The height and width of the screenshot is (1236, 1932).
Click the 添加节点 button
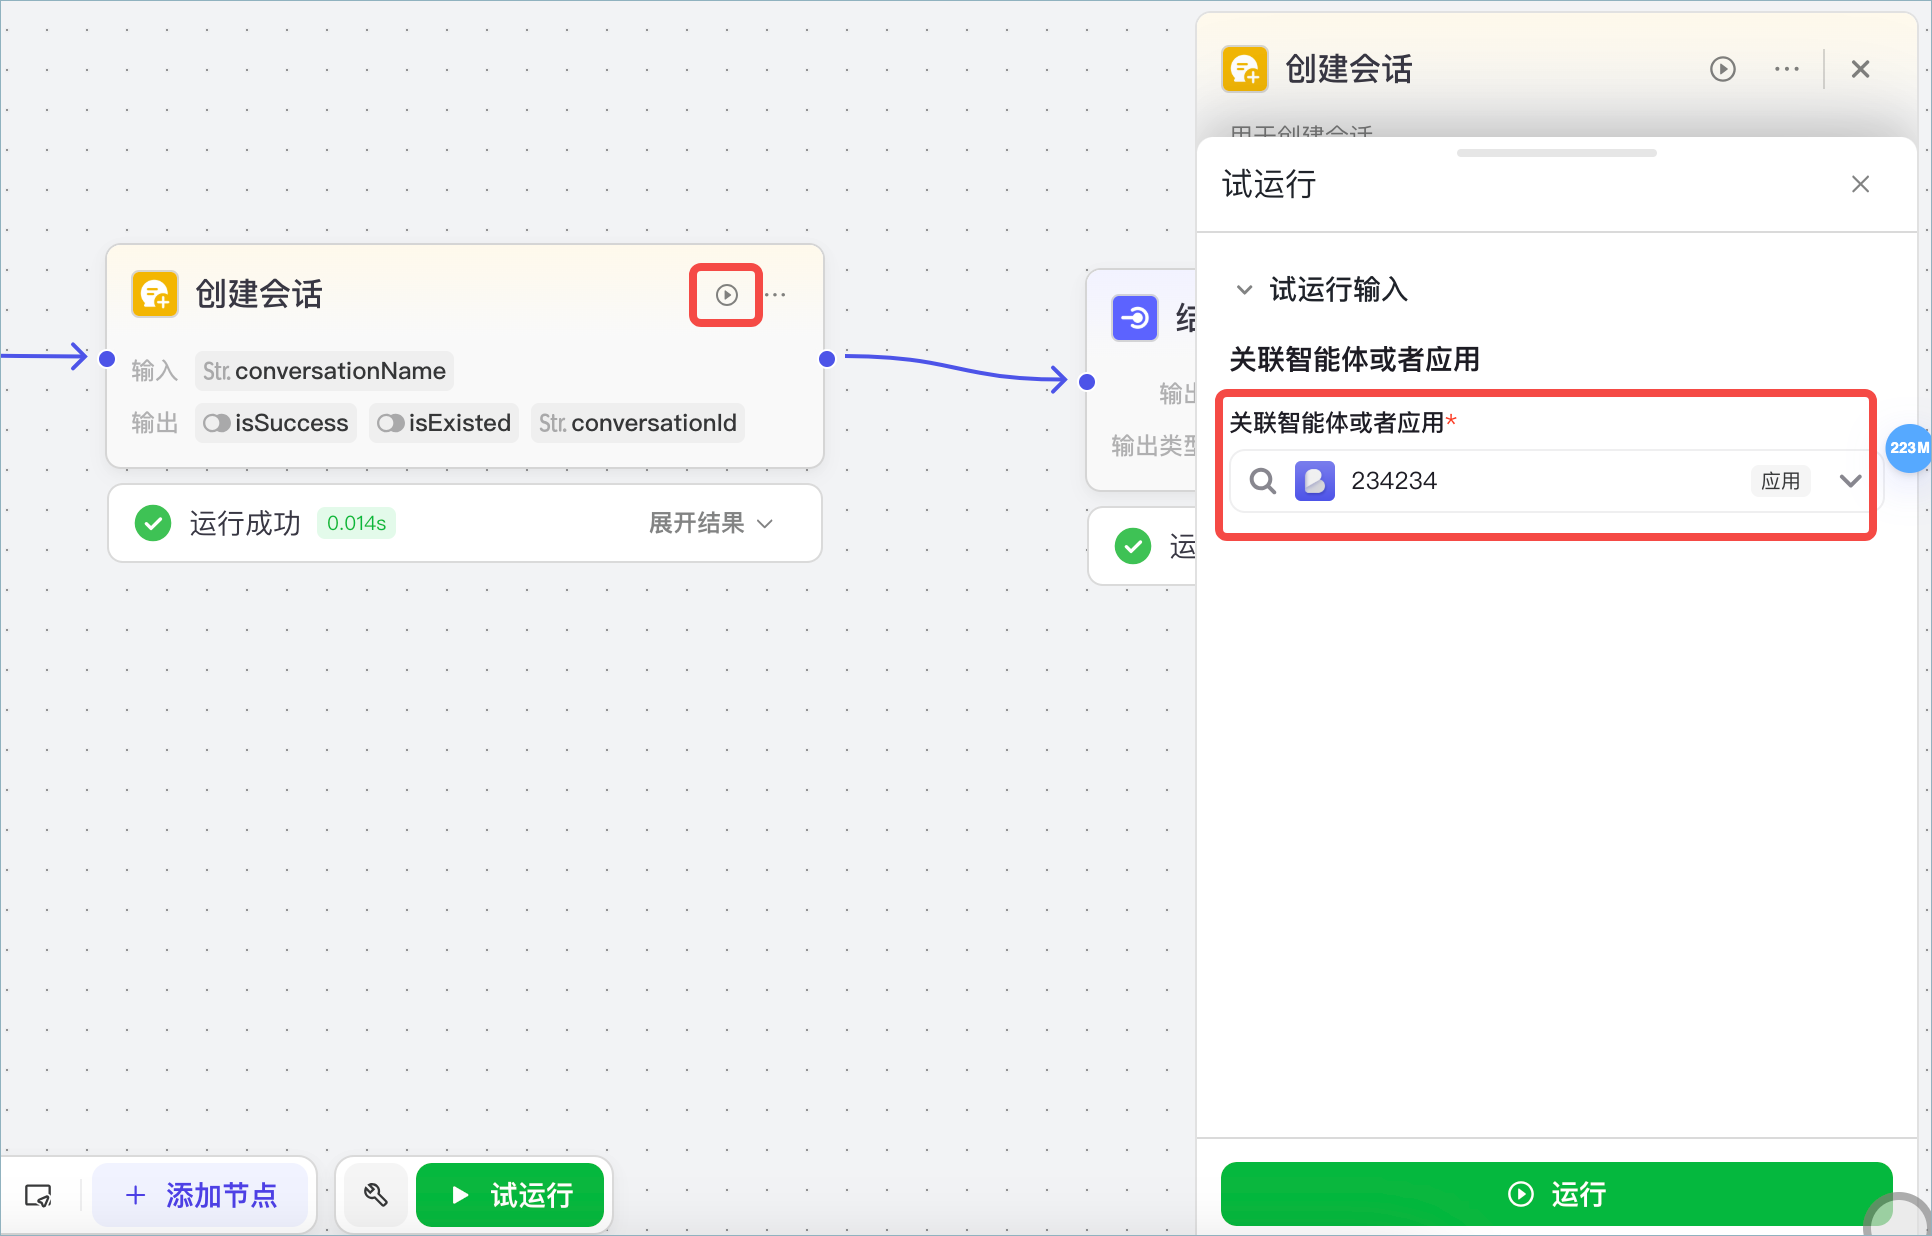[x=201, y=1194]
